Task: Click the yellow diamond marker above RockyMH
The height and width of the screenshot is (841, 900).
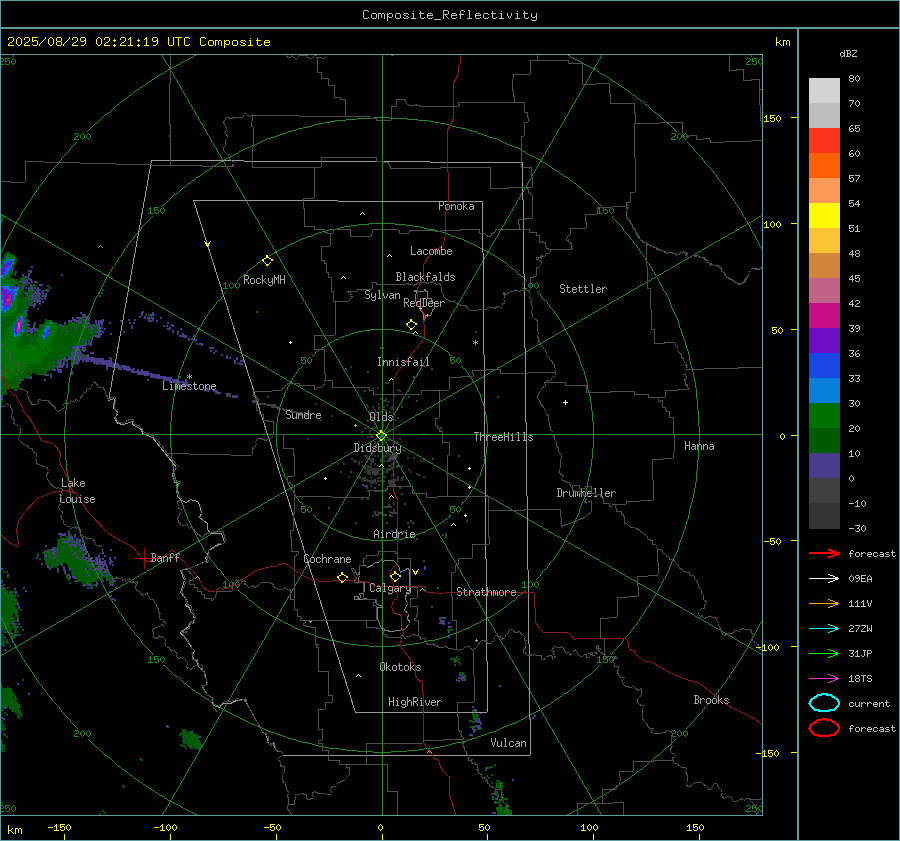Action: 267,261
